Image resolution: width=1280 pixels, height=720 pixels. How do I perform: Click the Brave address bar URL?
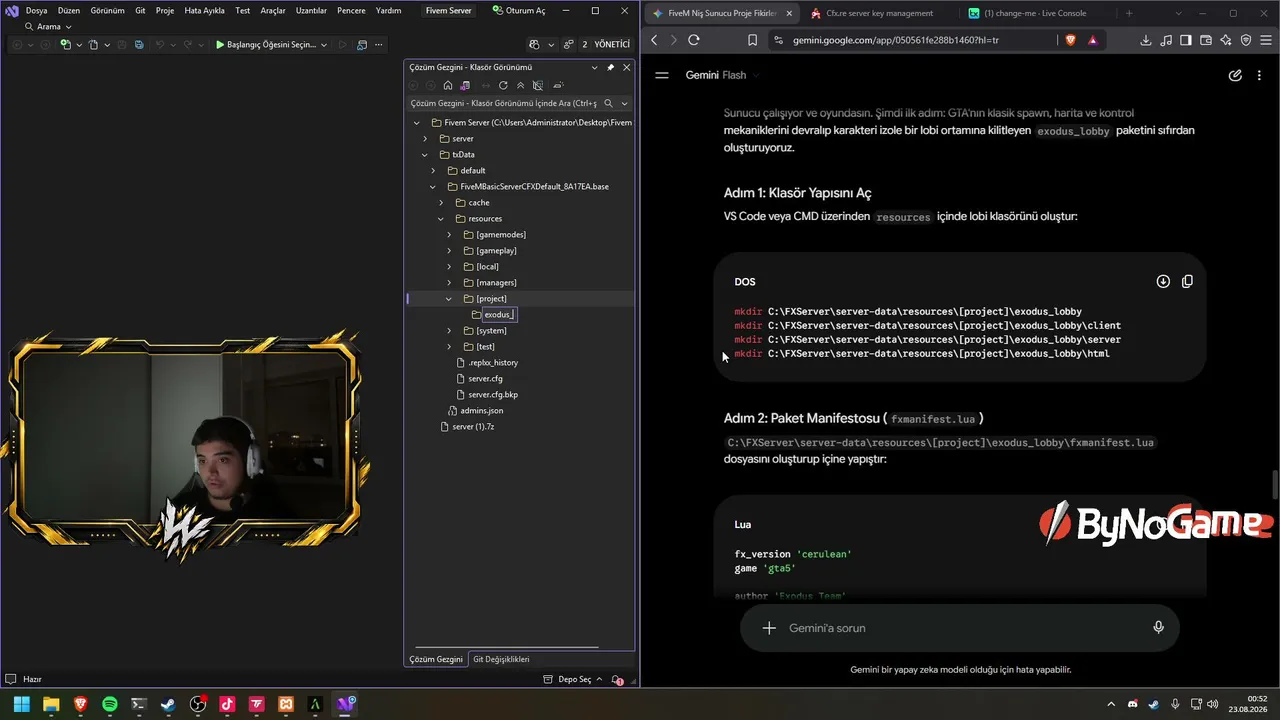pyautogui.click(x=896, y=40)
